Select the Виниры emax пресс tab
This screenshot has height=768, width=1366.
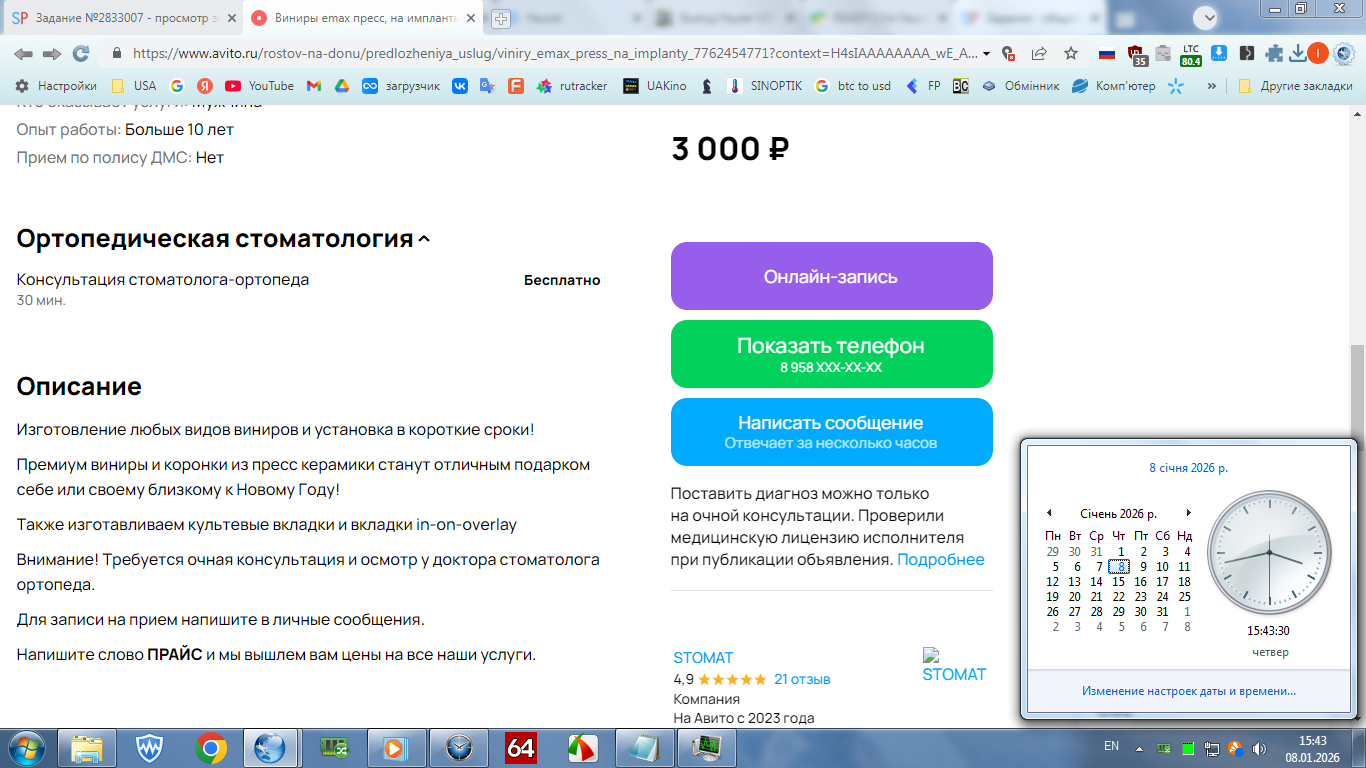[363, 18]
